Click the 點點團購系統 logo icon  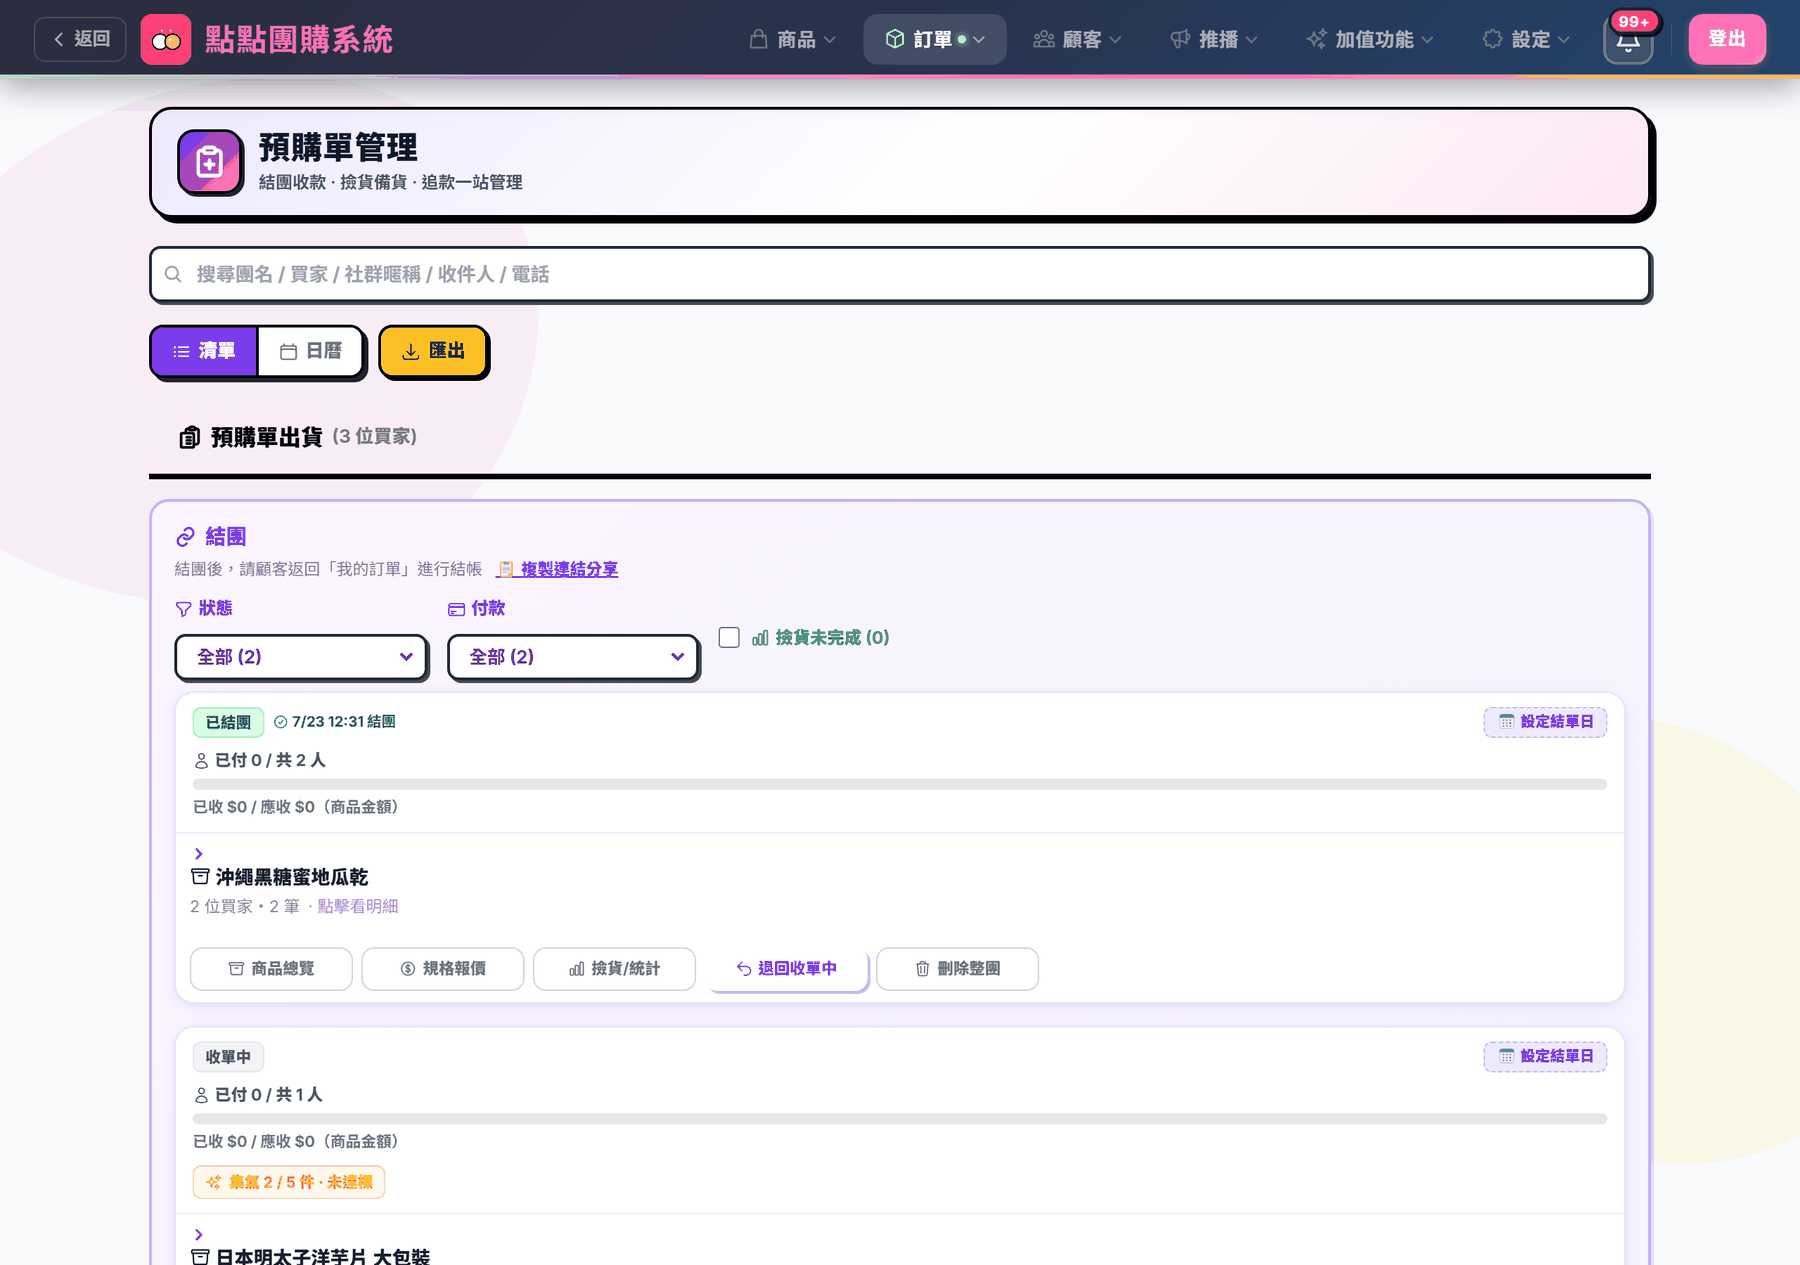click(166, 40)
